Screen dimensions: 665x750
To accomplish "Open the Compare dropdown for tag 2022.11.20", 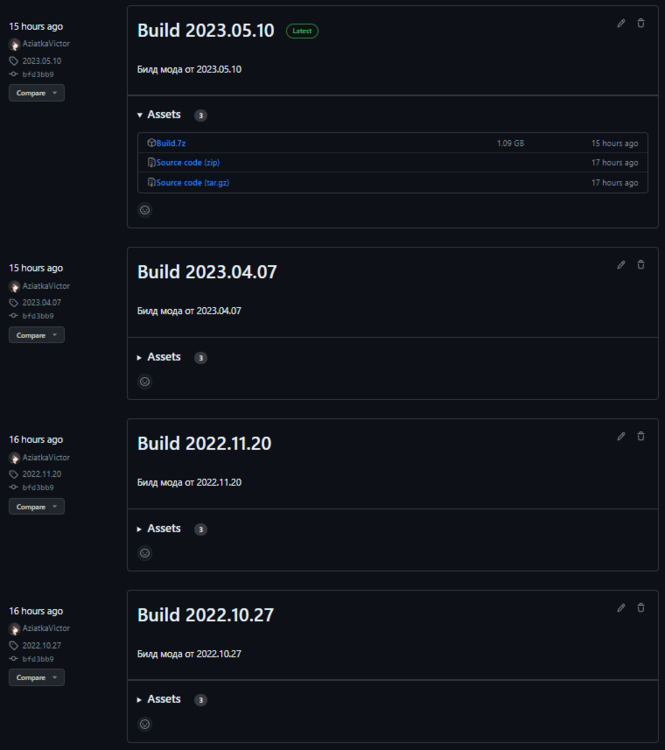I will pos(37,507).
